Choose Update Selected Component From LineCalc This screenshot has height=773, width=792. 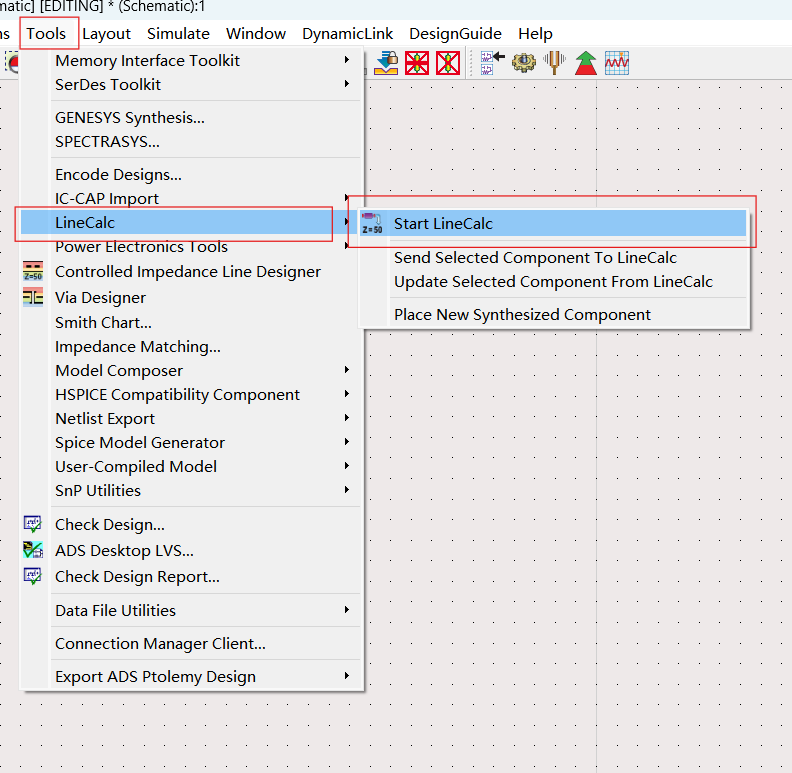click(553, 282)
